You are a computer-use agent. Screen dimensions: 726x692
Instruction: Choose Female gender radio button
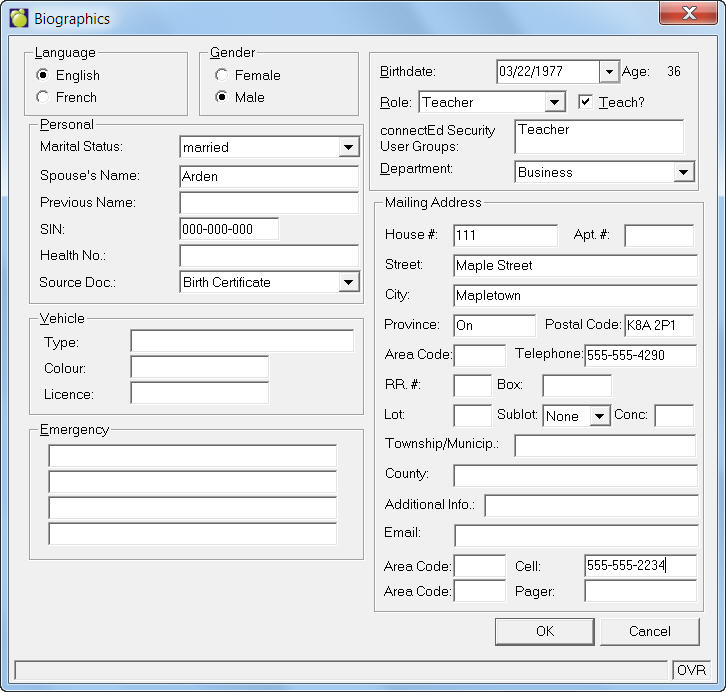(221, 75)
